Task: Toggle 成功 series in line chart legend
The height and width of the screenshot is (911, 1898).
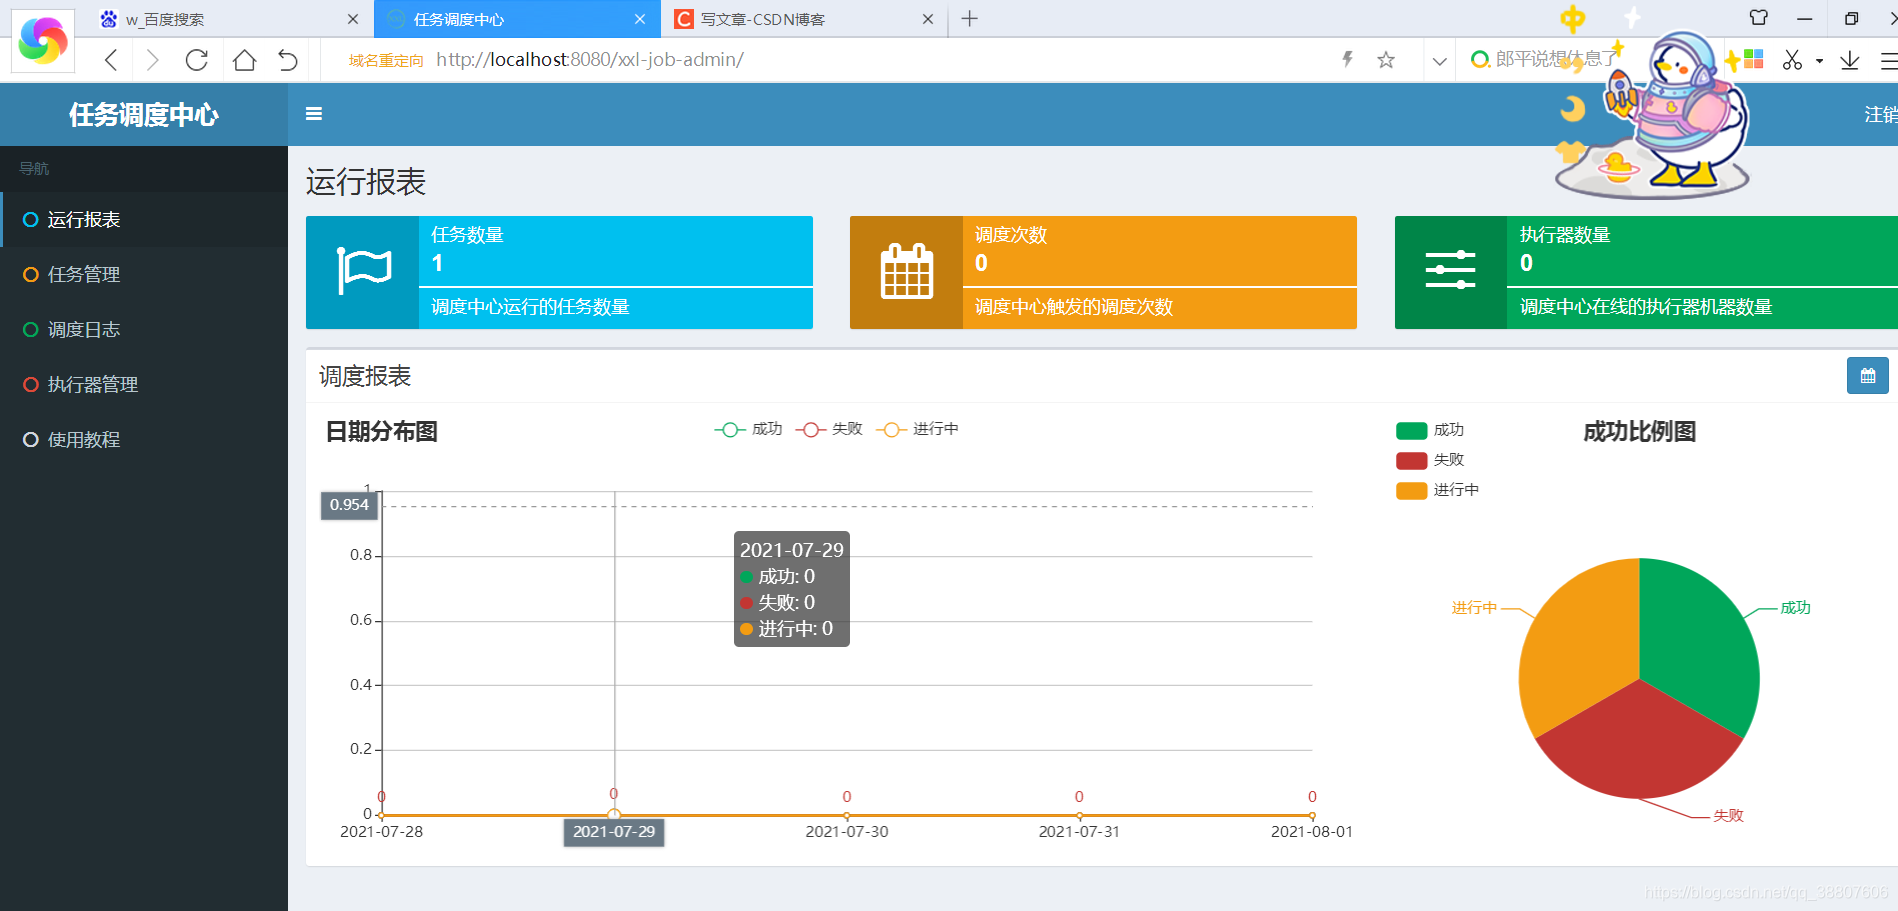Action: [x=748, y=429]
